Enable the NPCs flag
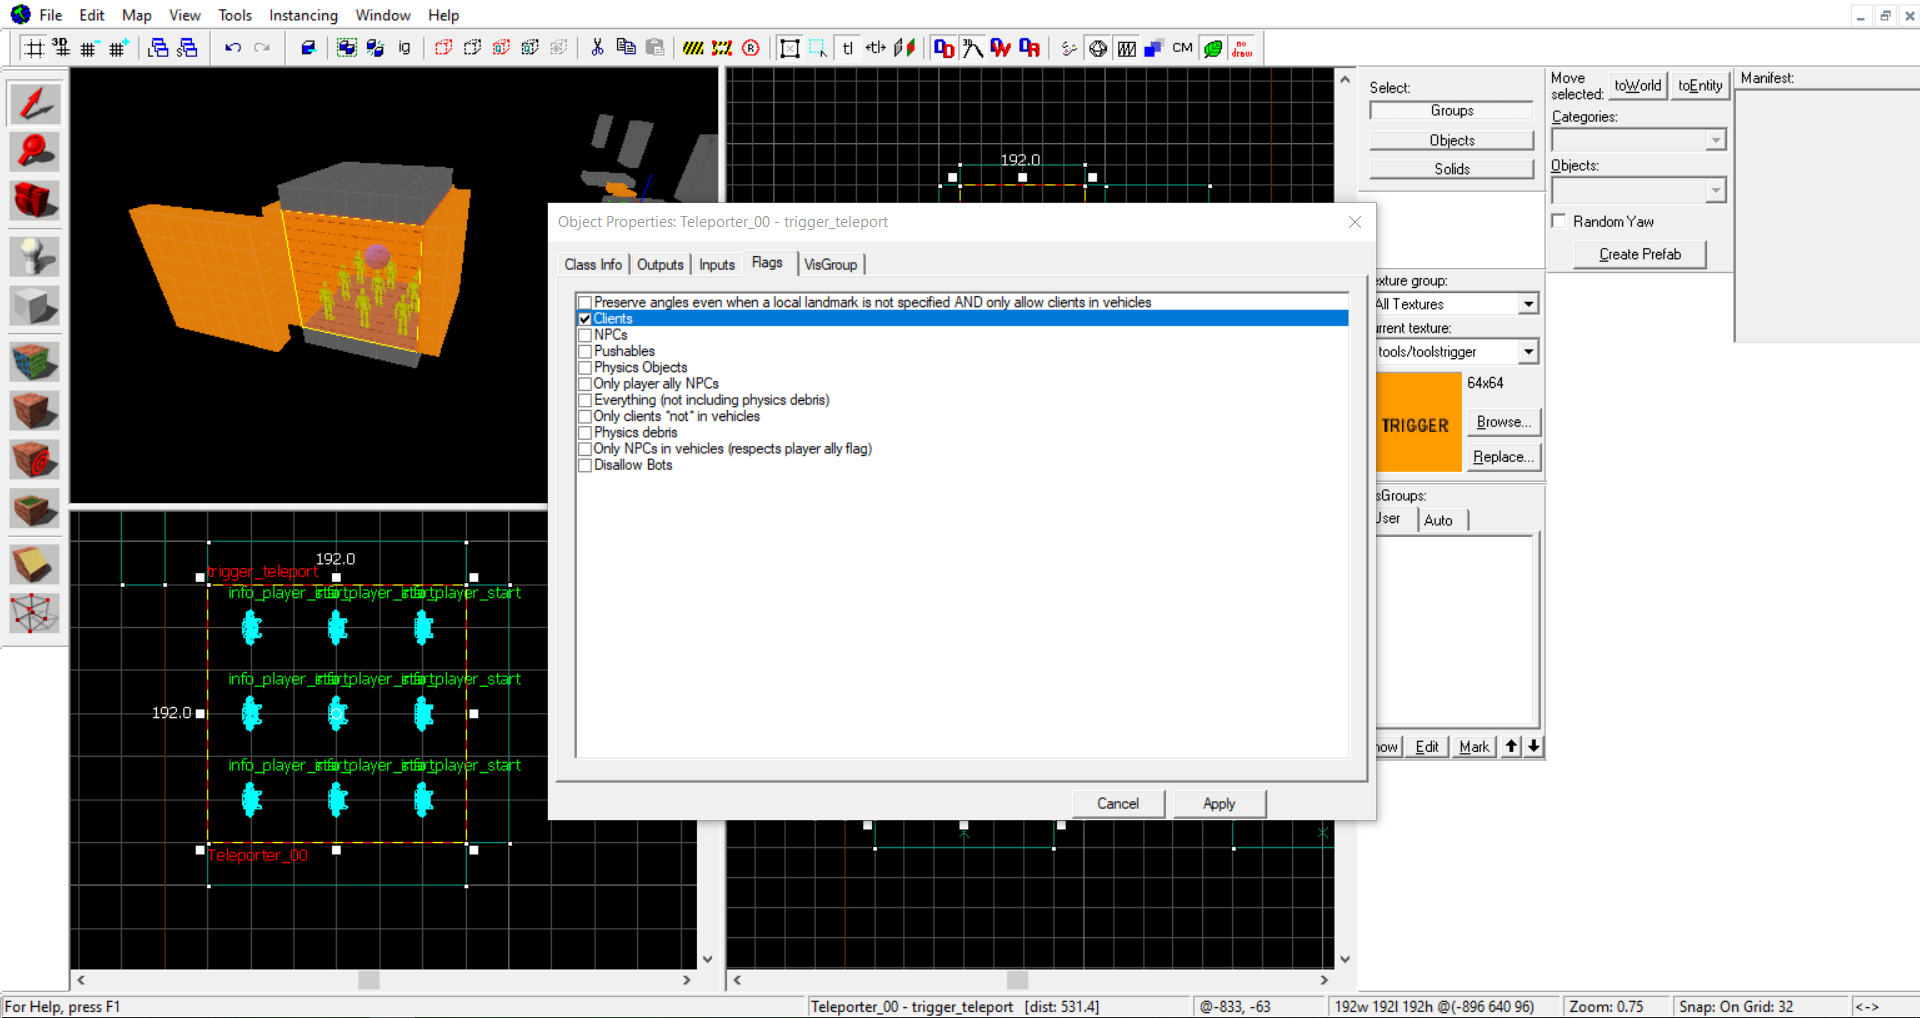Screen dimensions: 1920x1018 (x=585, y=335)
